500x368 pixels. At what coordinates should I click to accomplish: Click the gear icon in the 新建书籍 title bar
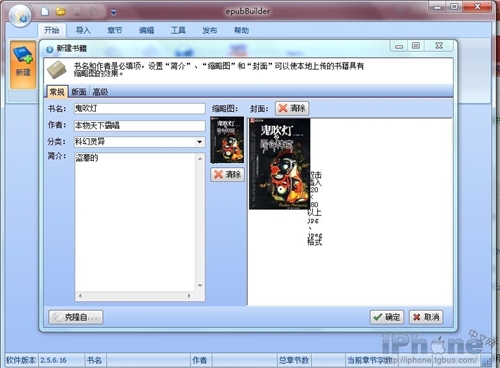(x=50, y=49)
